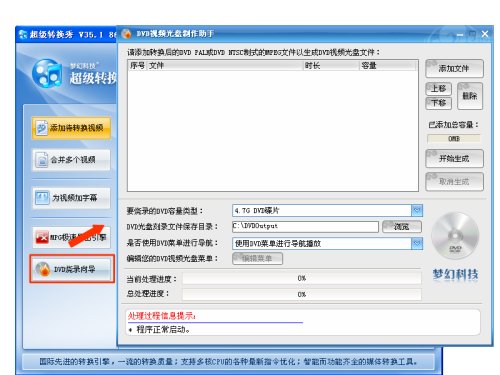Open 为视频加字幕 option
Image resolution: width=500 pixels, height=375 pixels.
click(x=71, y=198)
